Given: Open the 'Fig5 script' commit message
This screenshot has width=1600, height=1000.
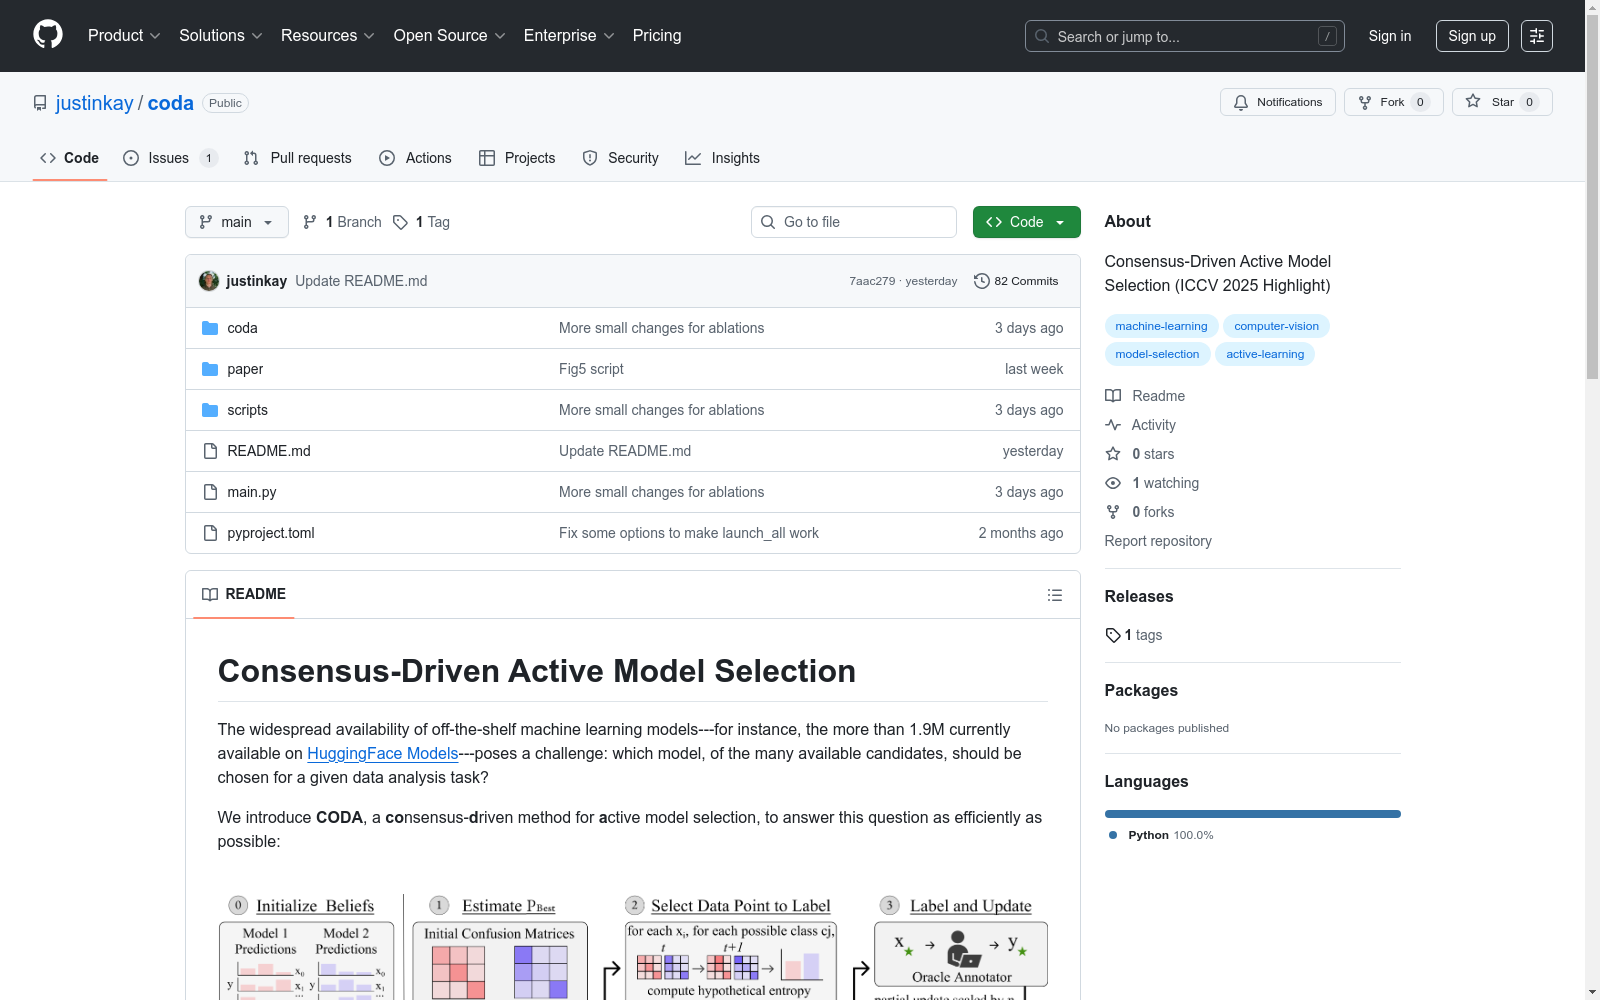Looking at the screenshot, I should pos(591,369).
